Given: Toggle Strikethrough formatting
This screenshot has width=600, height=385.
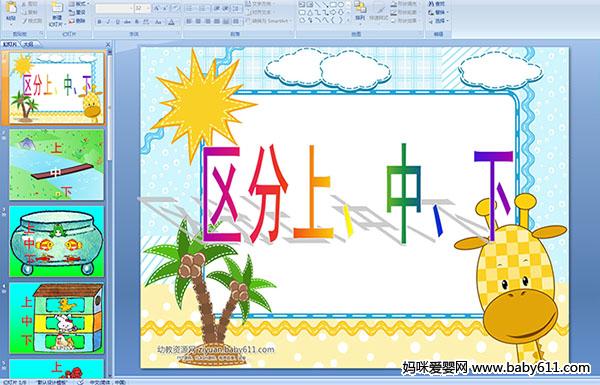Looking at the screenshot, I should click(127, 22).
